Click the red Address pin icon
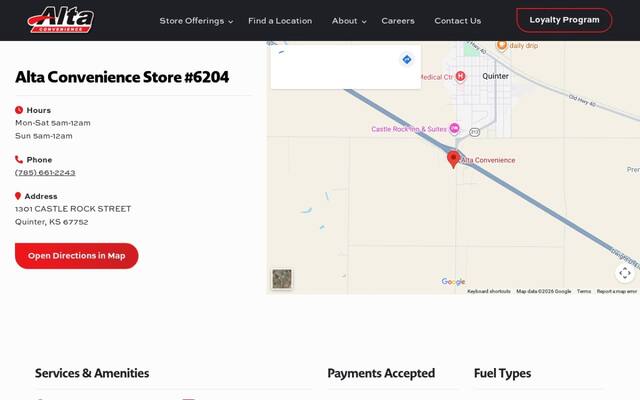 coord(18,196)
